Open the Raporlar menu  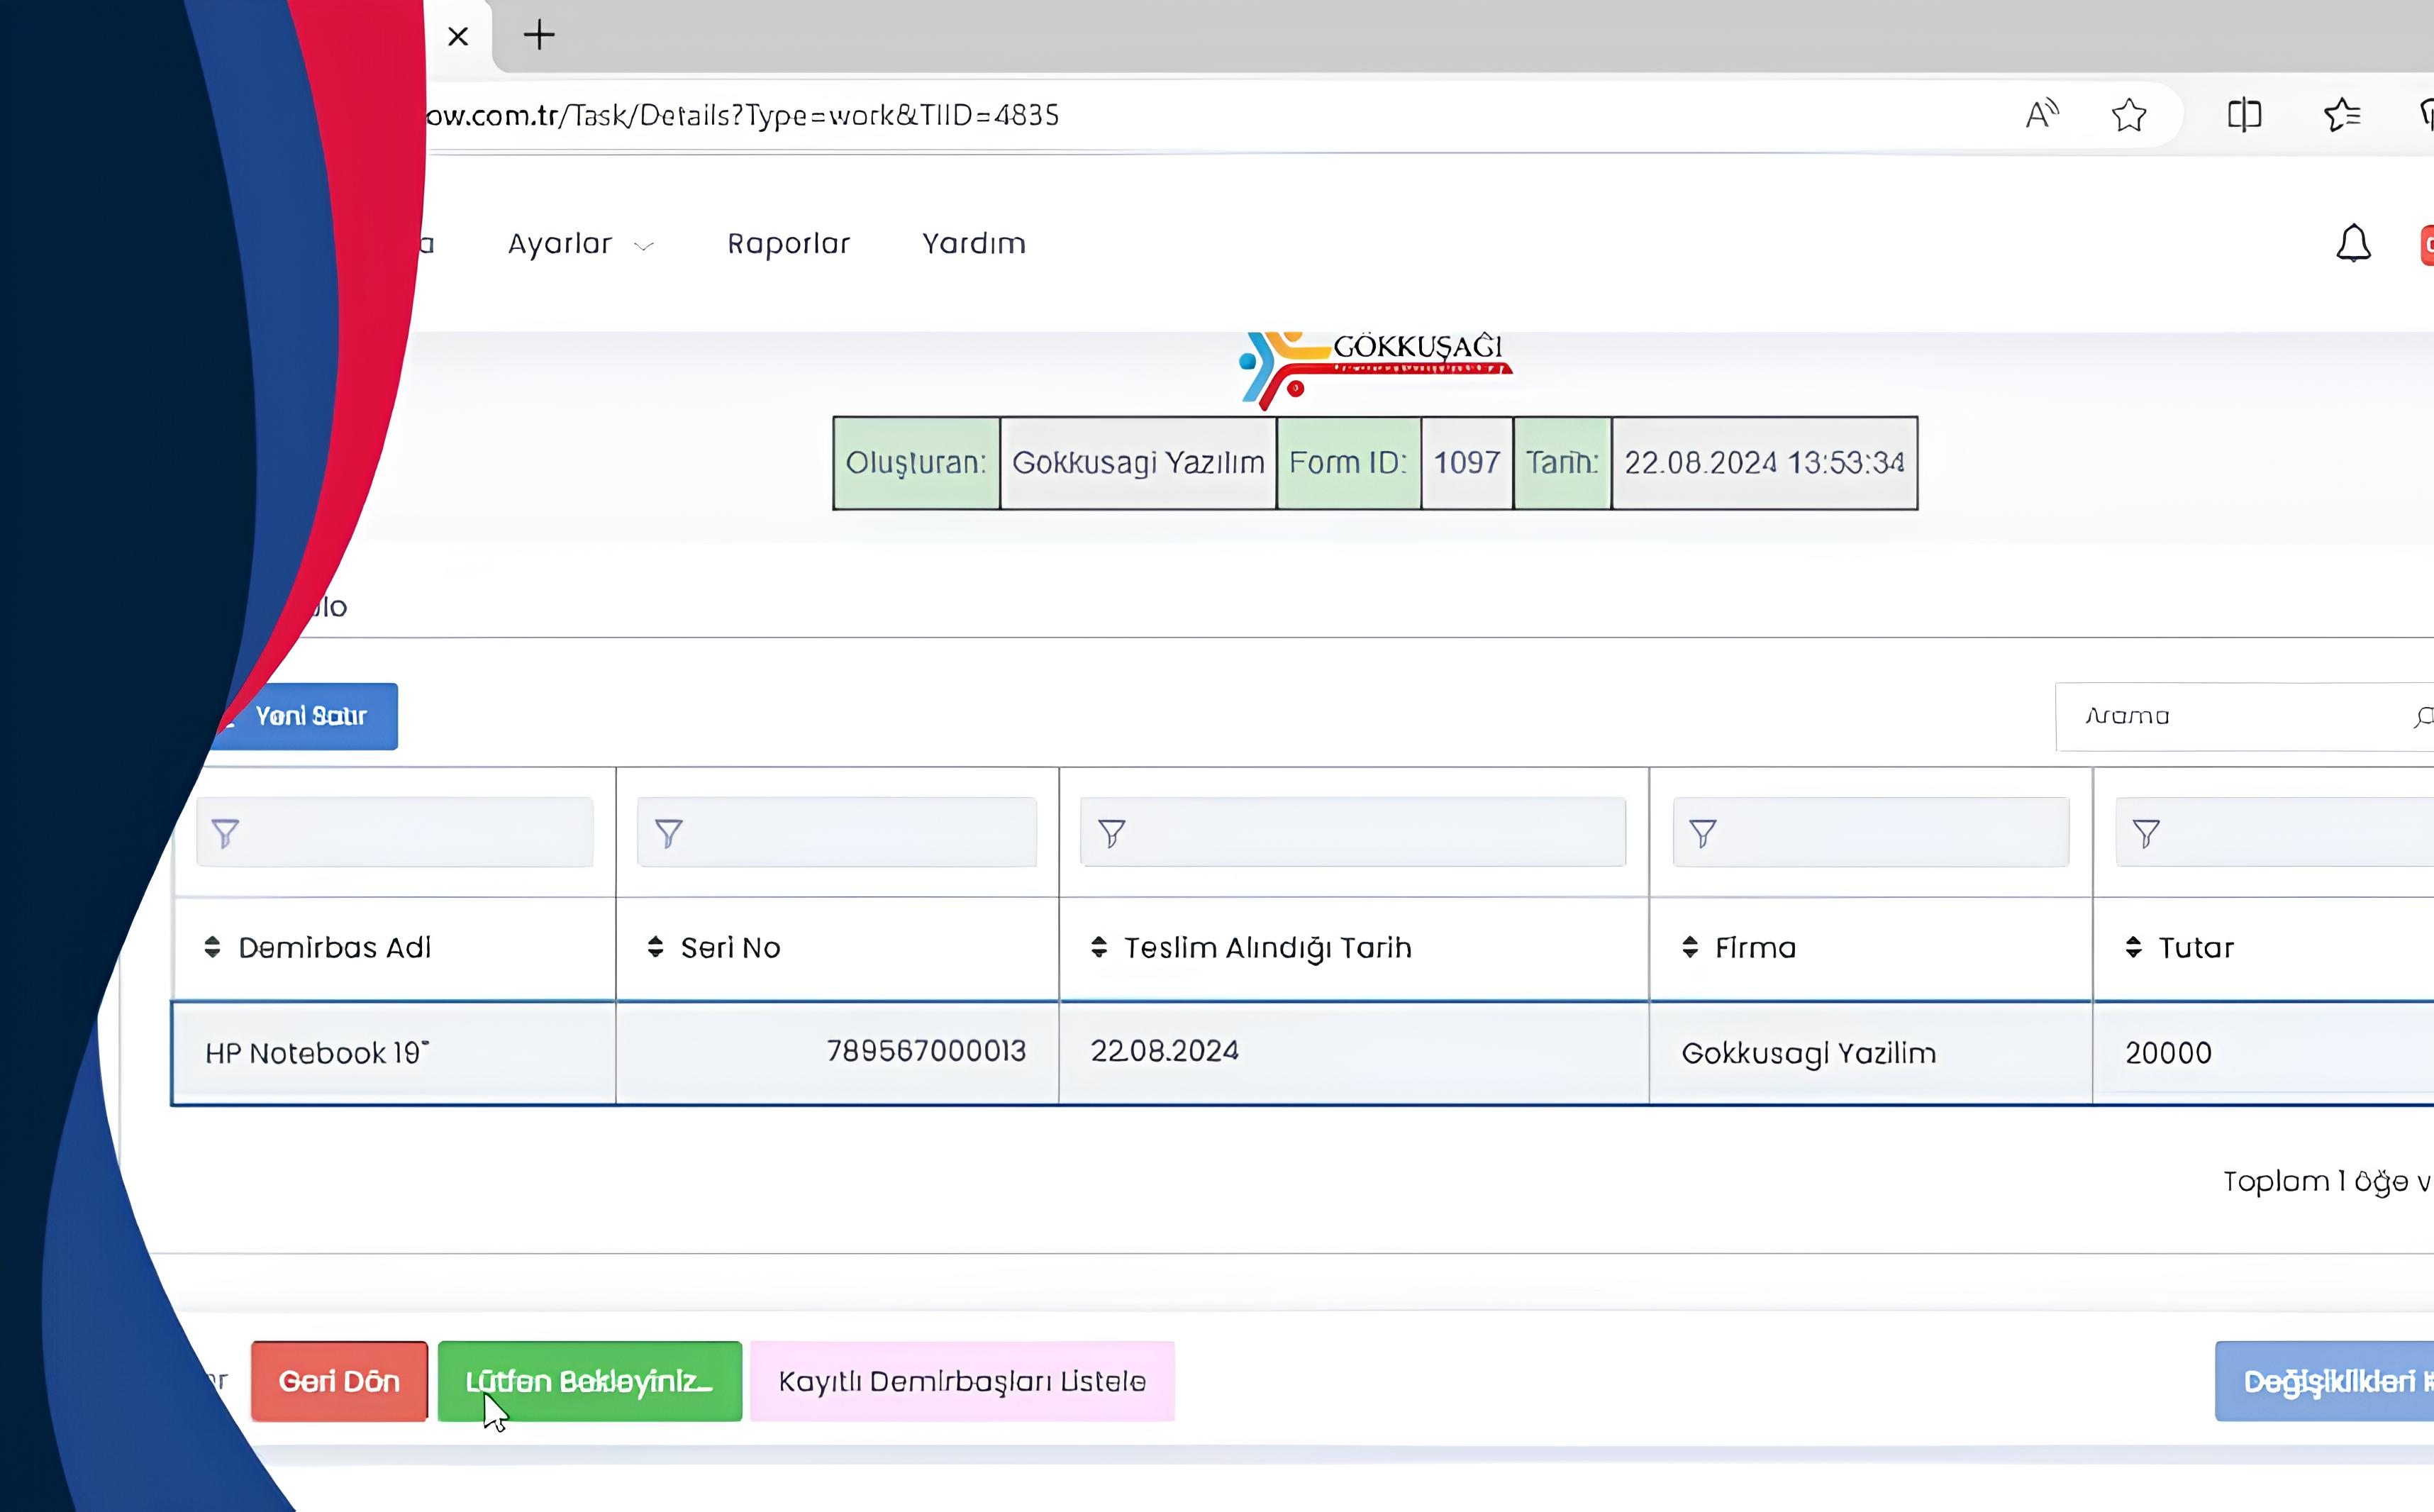tap(788, 244)
